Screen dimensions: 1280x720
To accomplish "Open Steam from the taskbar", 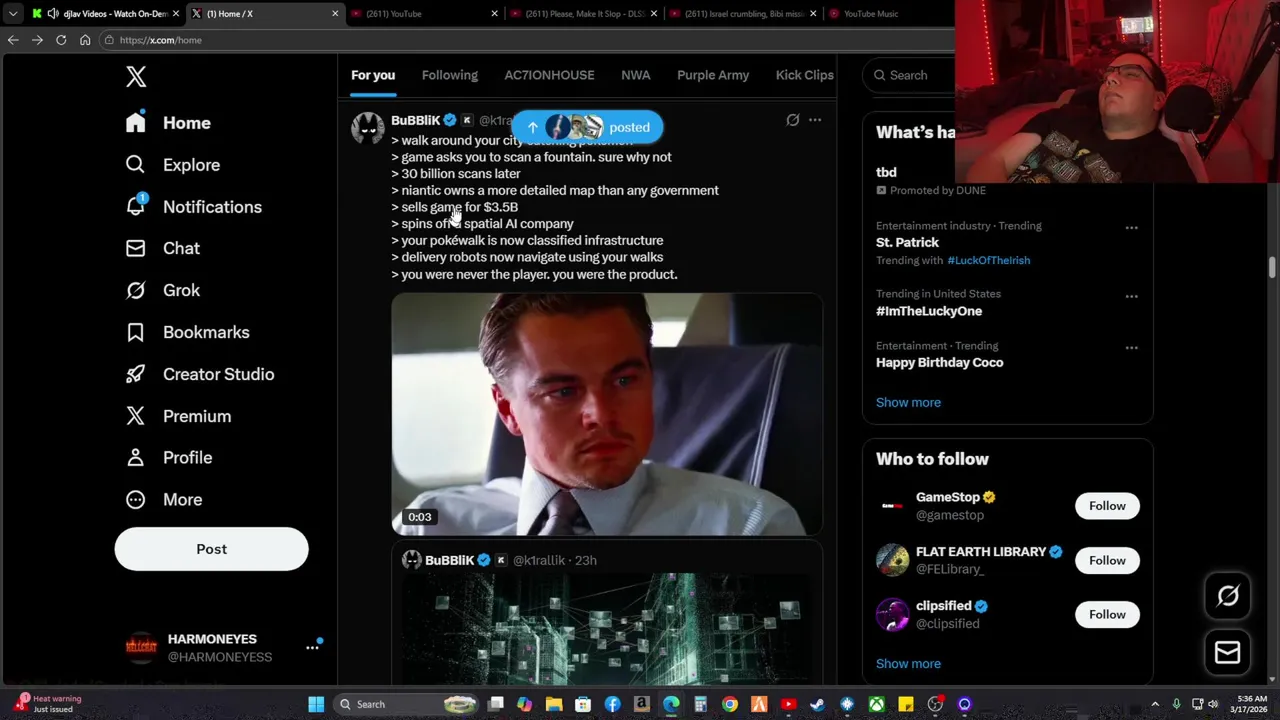I will pos(817,704).
